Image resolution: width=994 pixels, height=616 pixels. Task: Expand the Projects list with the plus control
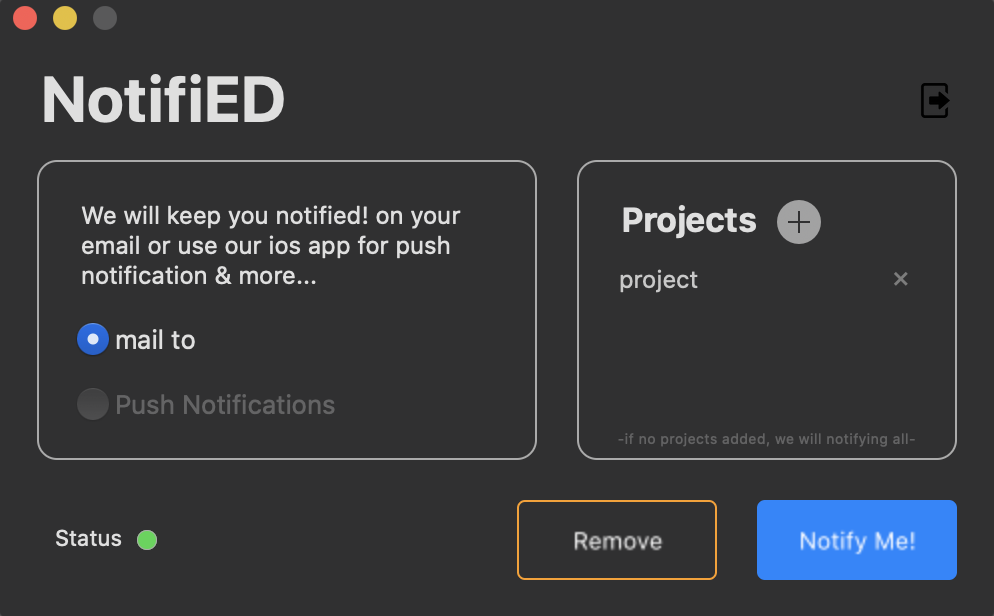pos(798,221)
